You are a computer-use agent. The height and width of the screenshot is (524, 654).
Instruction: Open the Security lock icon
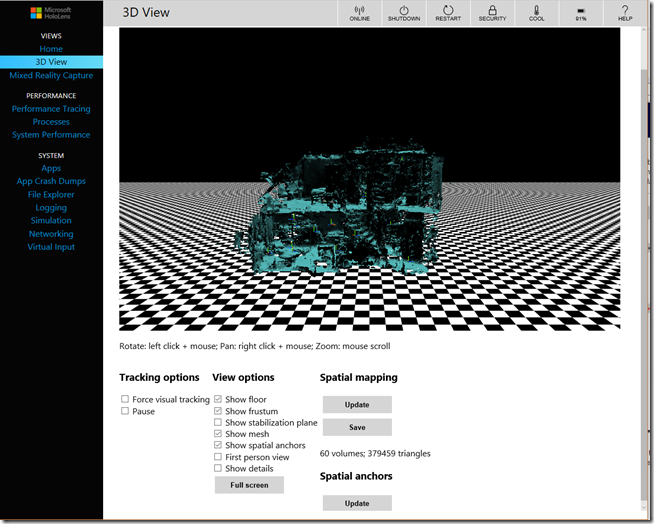492,13
